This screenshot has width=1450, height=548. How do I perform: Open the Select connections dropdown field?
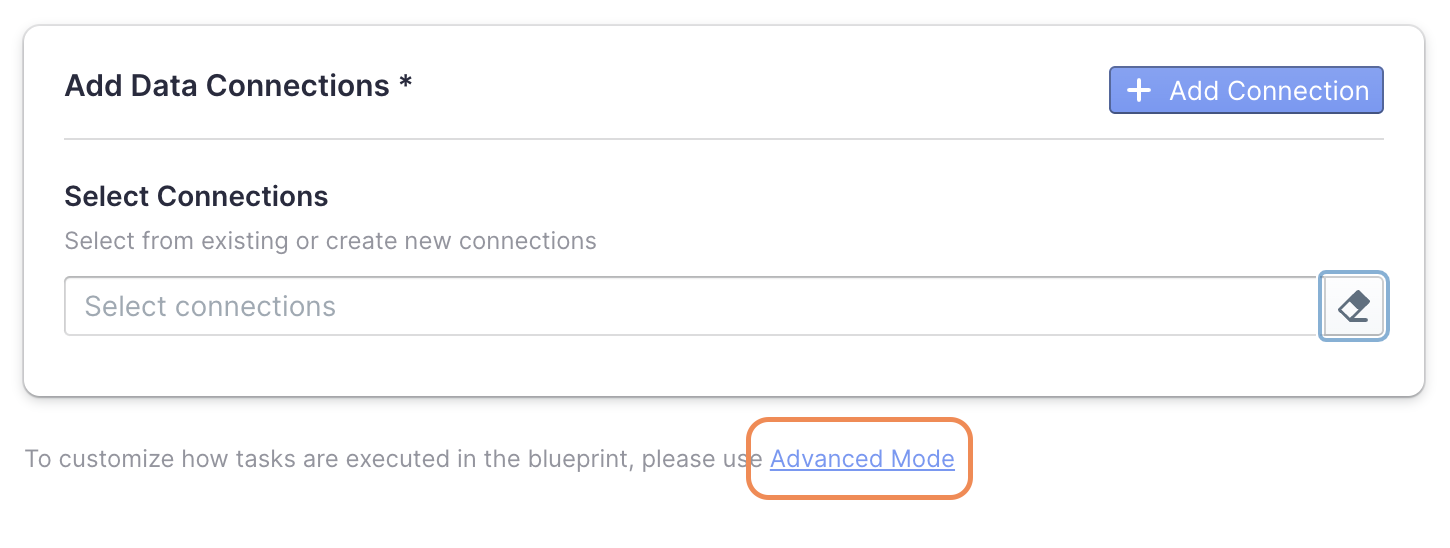pos(690,306)
